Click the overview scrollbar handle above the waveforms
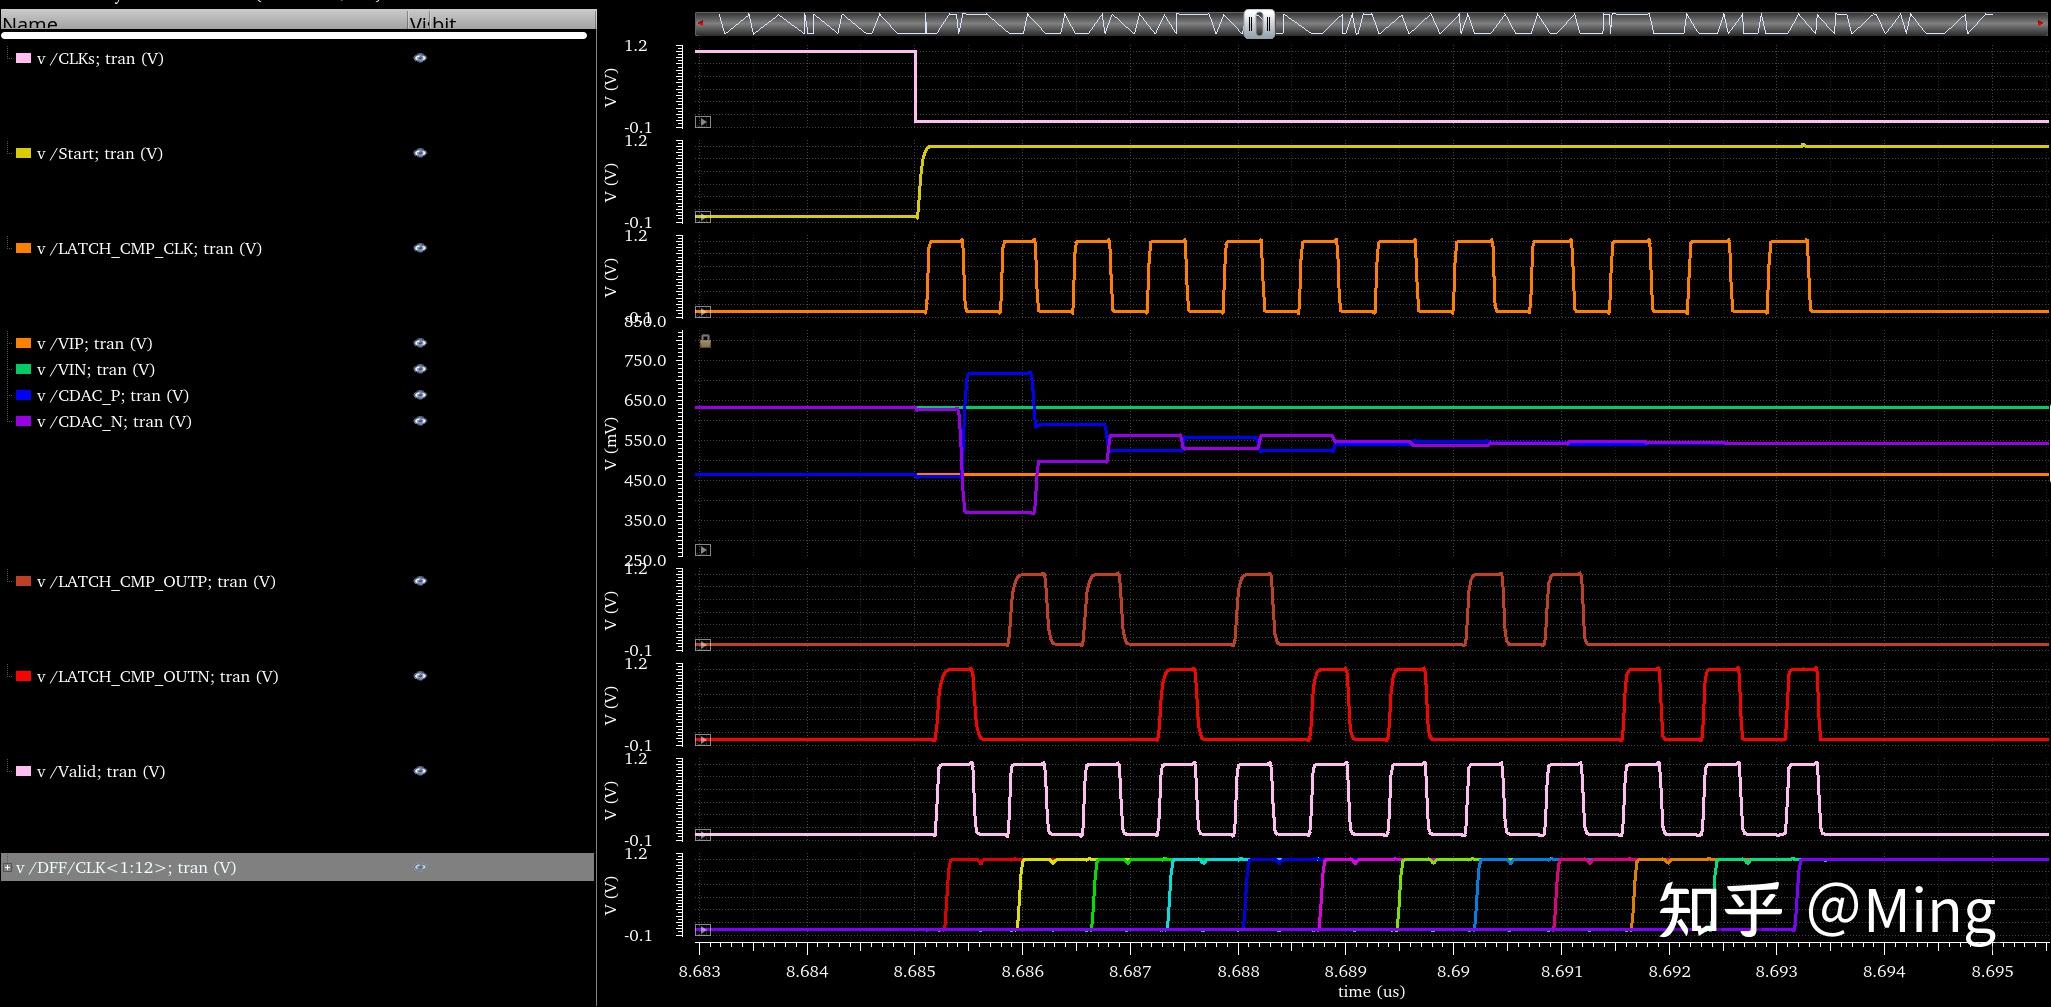 [1258, 22]
